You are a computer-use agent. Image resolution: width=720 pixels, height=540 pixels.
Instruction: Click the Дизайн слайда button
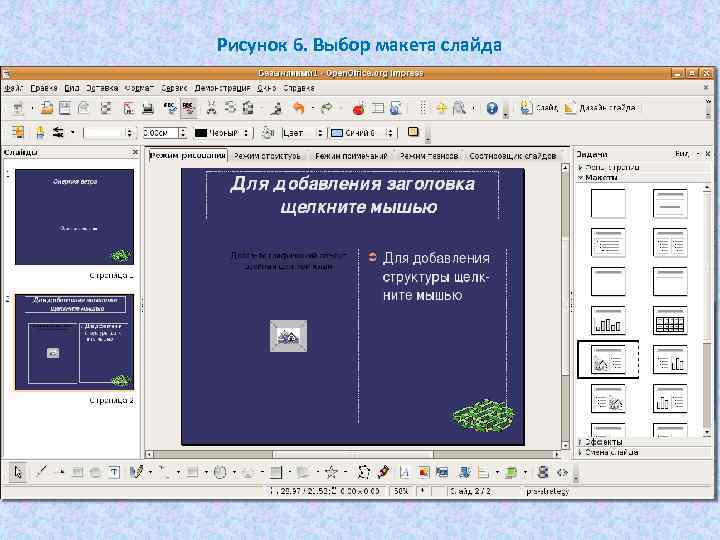600,108
